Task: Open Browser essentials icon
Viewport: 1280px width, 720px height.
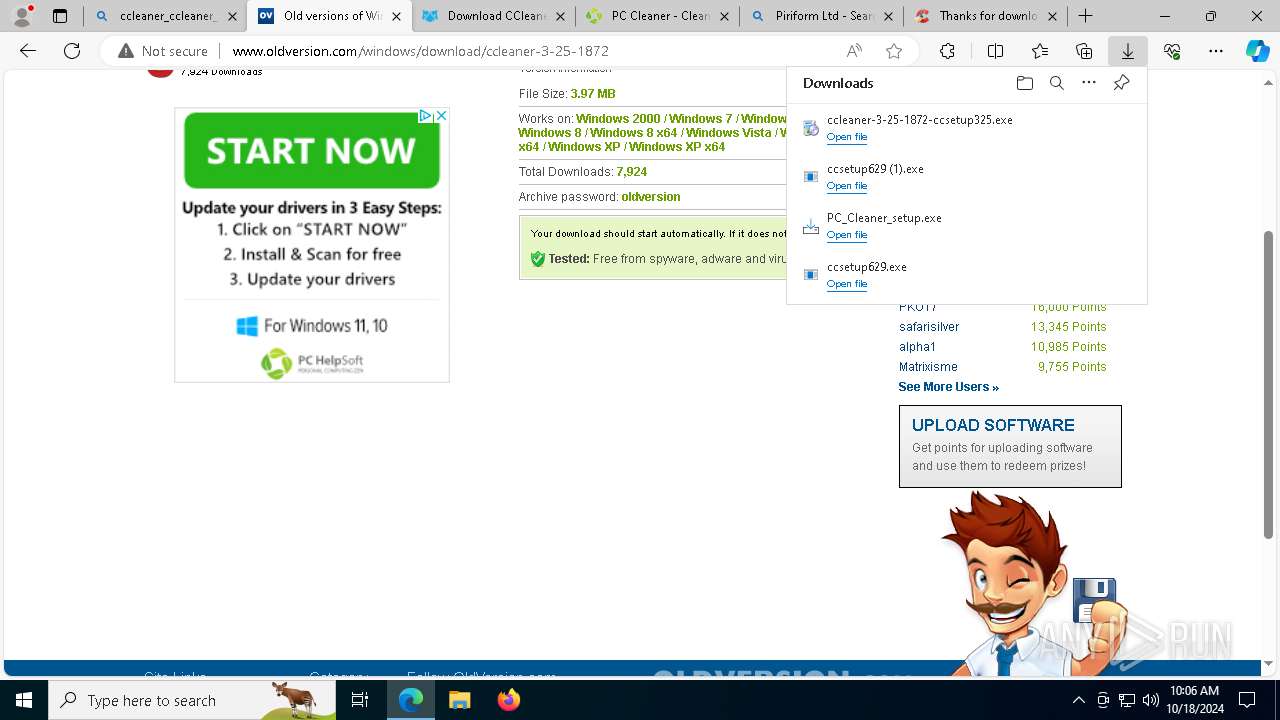Action: (1172, 51)
